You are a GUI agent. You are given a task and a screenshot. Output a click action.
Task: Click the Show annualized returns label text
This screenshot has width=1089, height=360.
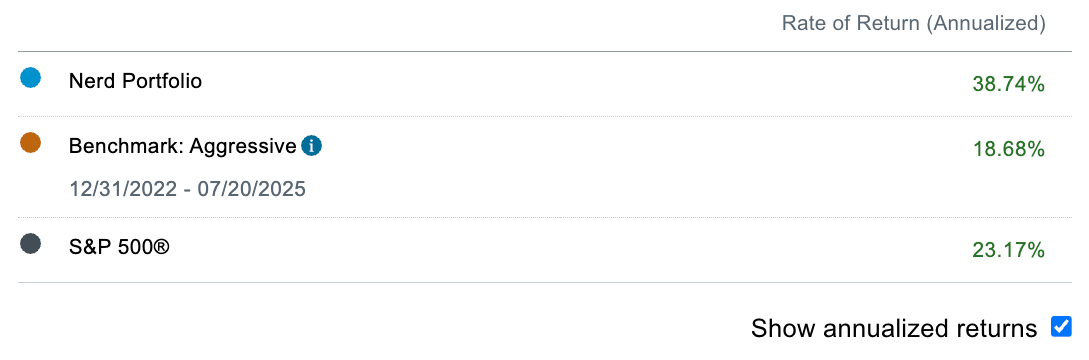click(x=895, y=327)
